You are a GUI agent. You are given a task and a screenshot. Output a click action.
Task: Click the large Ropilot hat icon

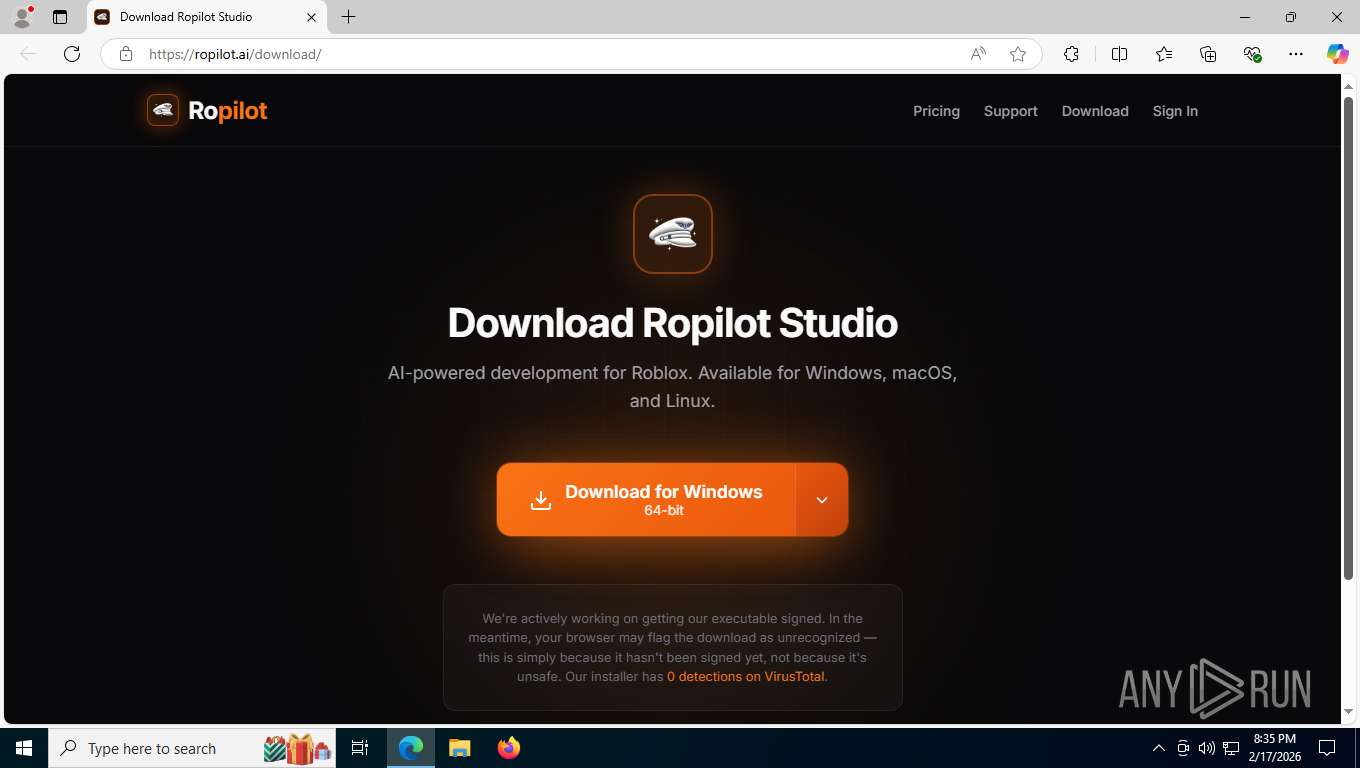673,234
